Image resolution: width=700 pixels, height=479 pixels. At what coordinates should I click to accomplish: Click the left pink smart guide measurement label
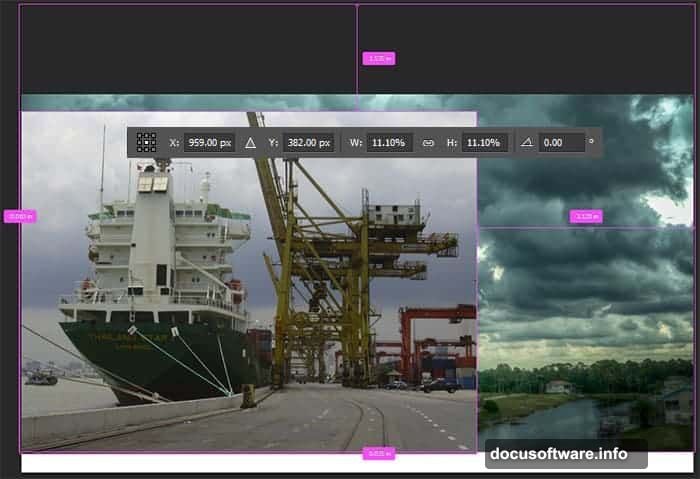click(x=19, y=216)
